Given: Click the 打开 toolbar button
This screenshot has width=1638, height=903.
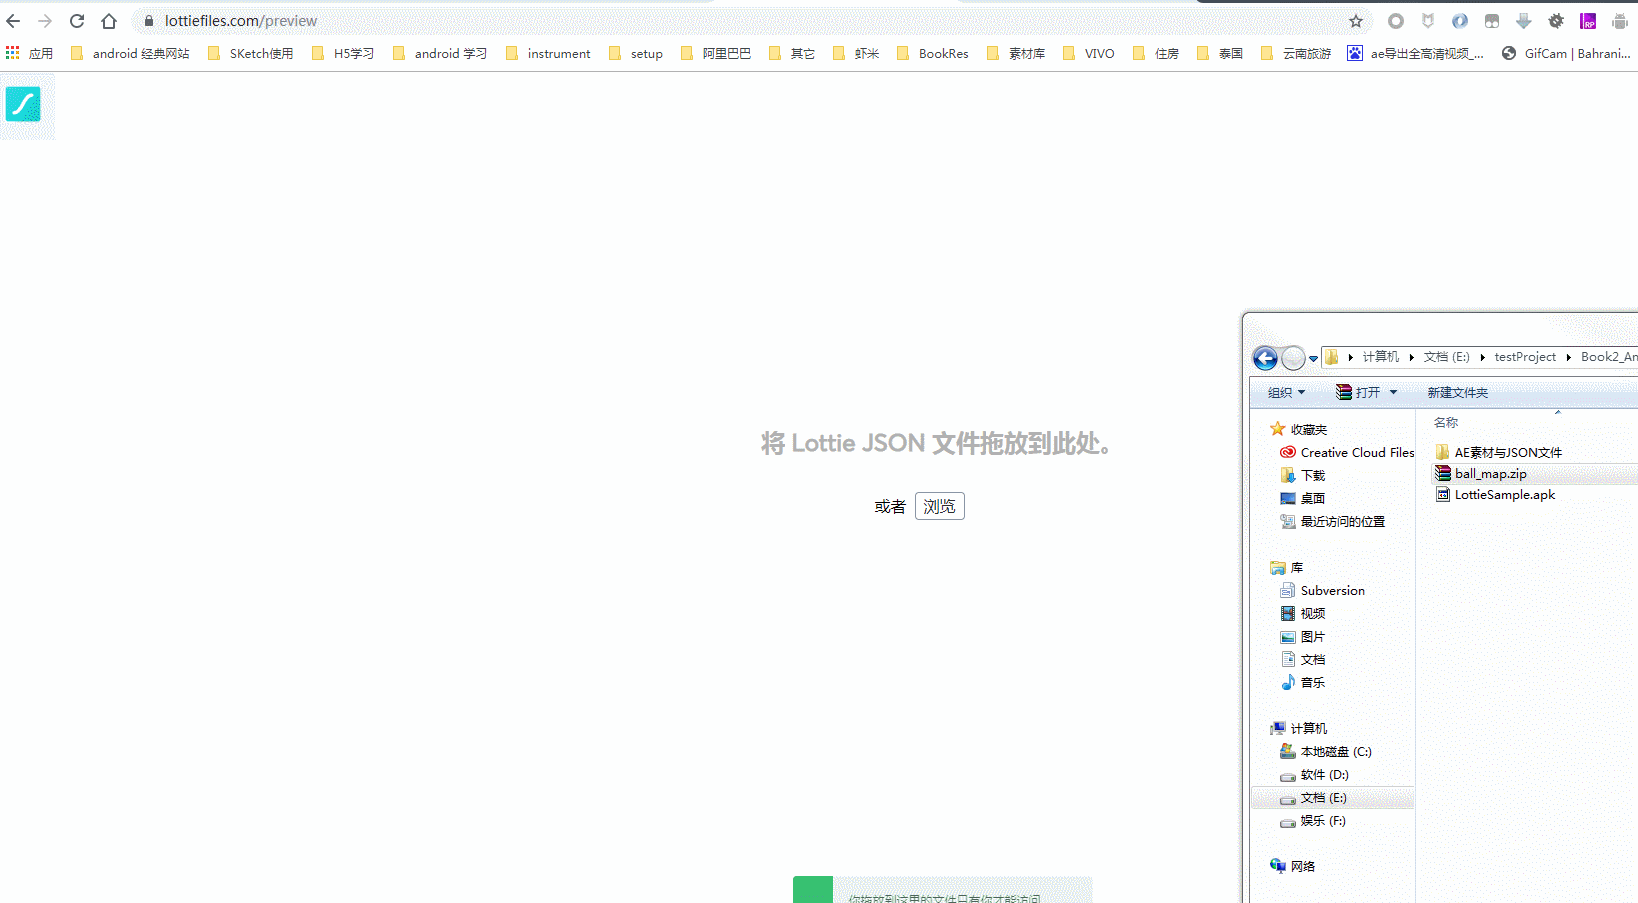Looking at the screenshot, I should pos(1358,392).
